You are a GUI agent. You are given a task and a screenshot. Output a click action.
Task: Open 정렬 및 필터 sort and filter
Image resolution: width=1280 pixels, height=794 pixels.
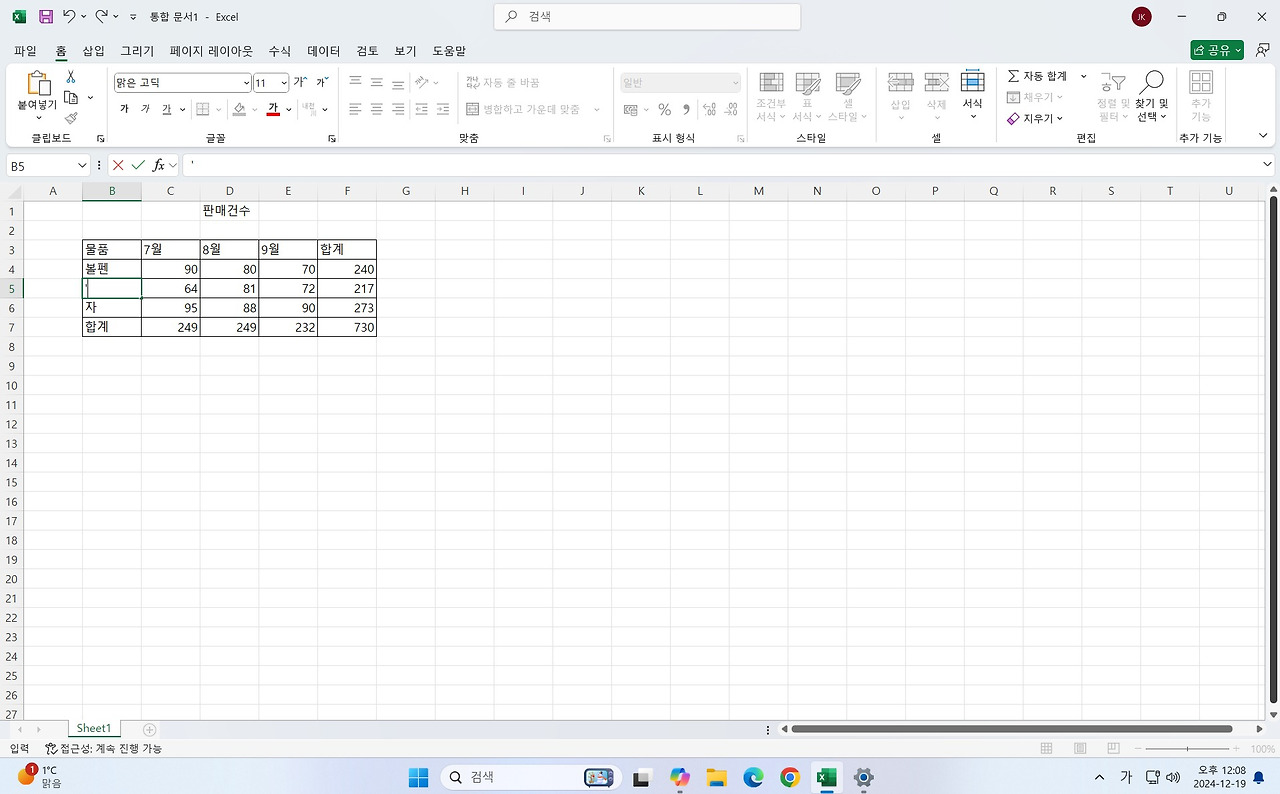click(1113, 97)
